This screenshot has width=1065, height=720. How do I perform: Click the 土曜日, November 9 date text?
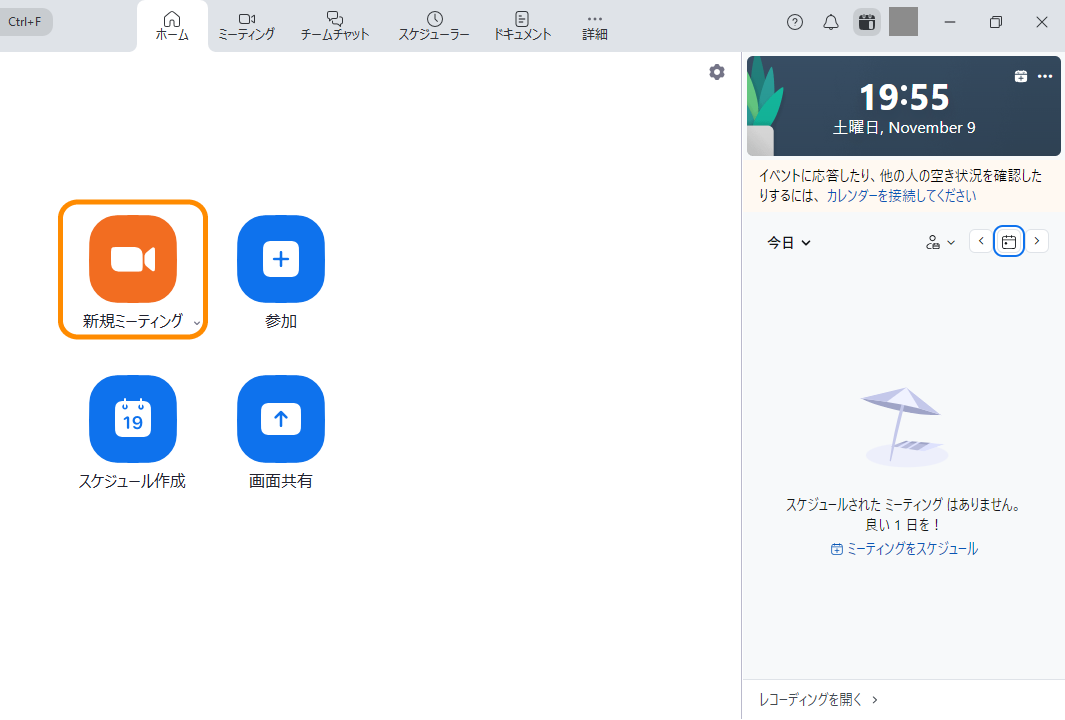(x=904, y=128)
